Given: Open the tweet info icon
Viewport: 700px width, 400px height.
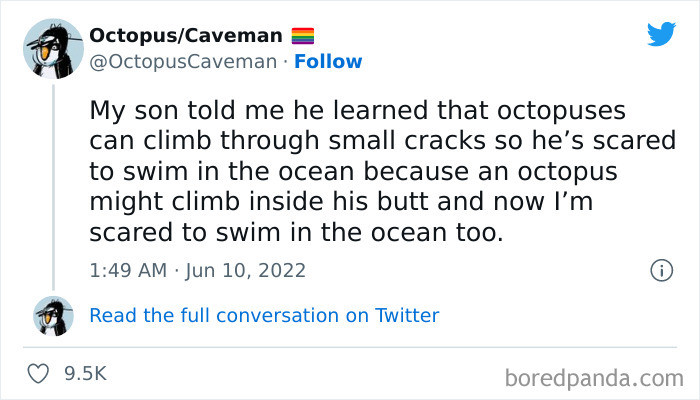Looking at the screenshot, I should click(x=660, y=270).
